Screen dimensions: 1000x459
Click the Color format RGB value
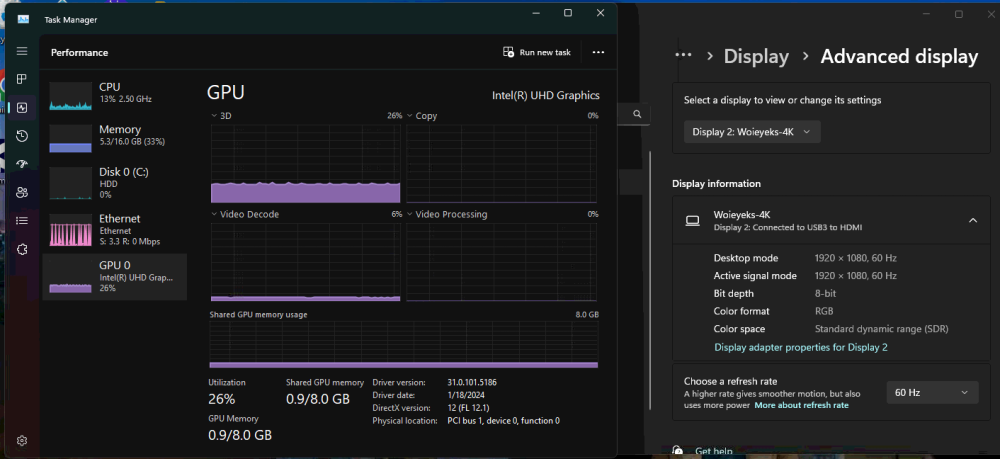pos(824,312)
